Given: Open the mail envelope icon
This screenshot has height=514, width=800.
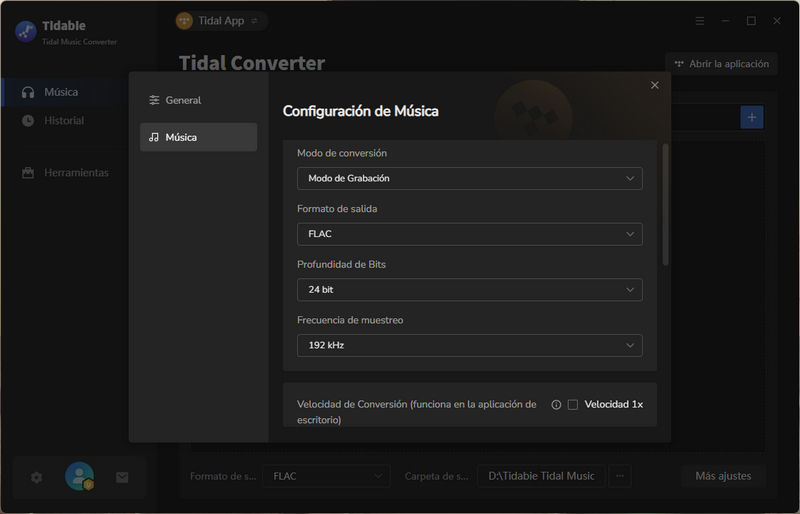Looking at the screenshot, I should pos(122,477).
